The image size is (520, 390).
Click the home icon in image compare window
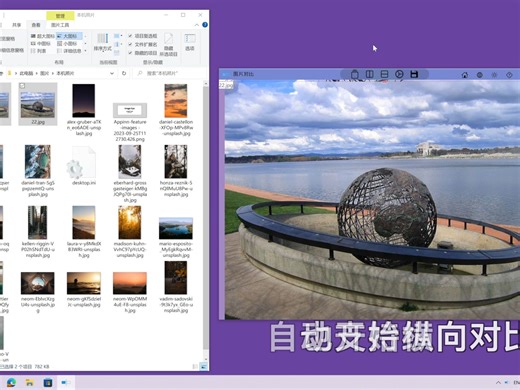click(x=465, y=75)
